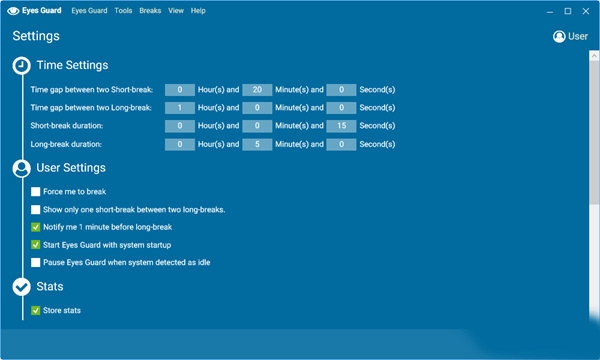Click the User avatar icon at top right
The image size is (600, 360).
point(559,36)
